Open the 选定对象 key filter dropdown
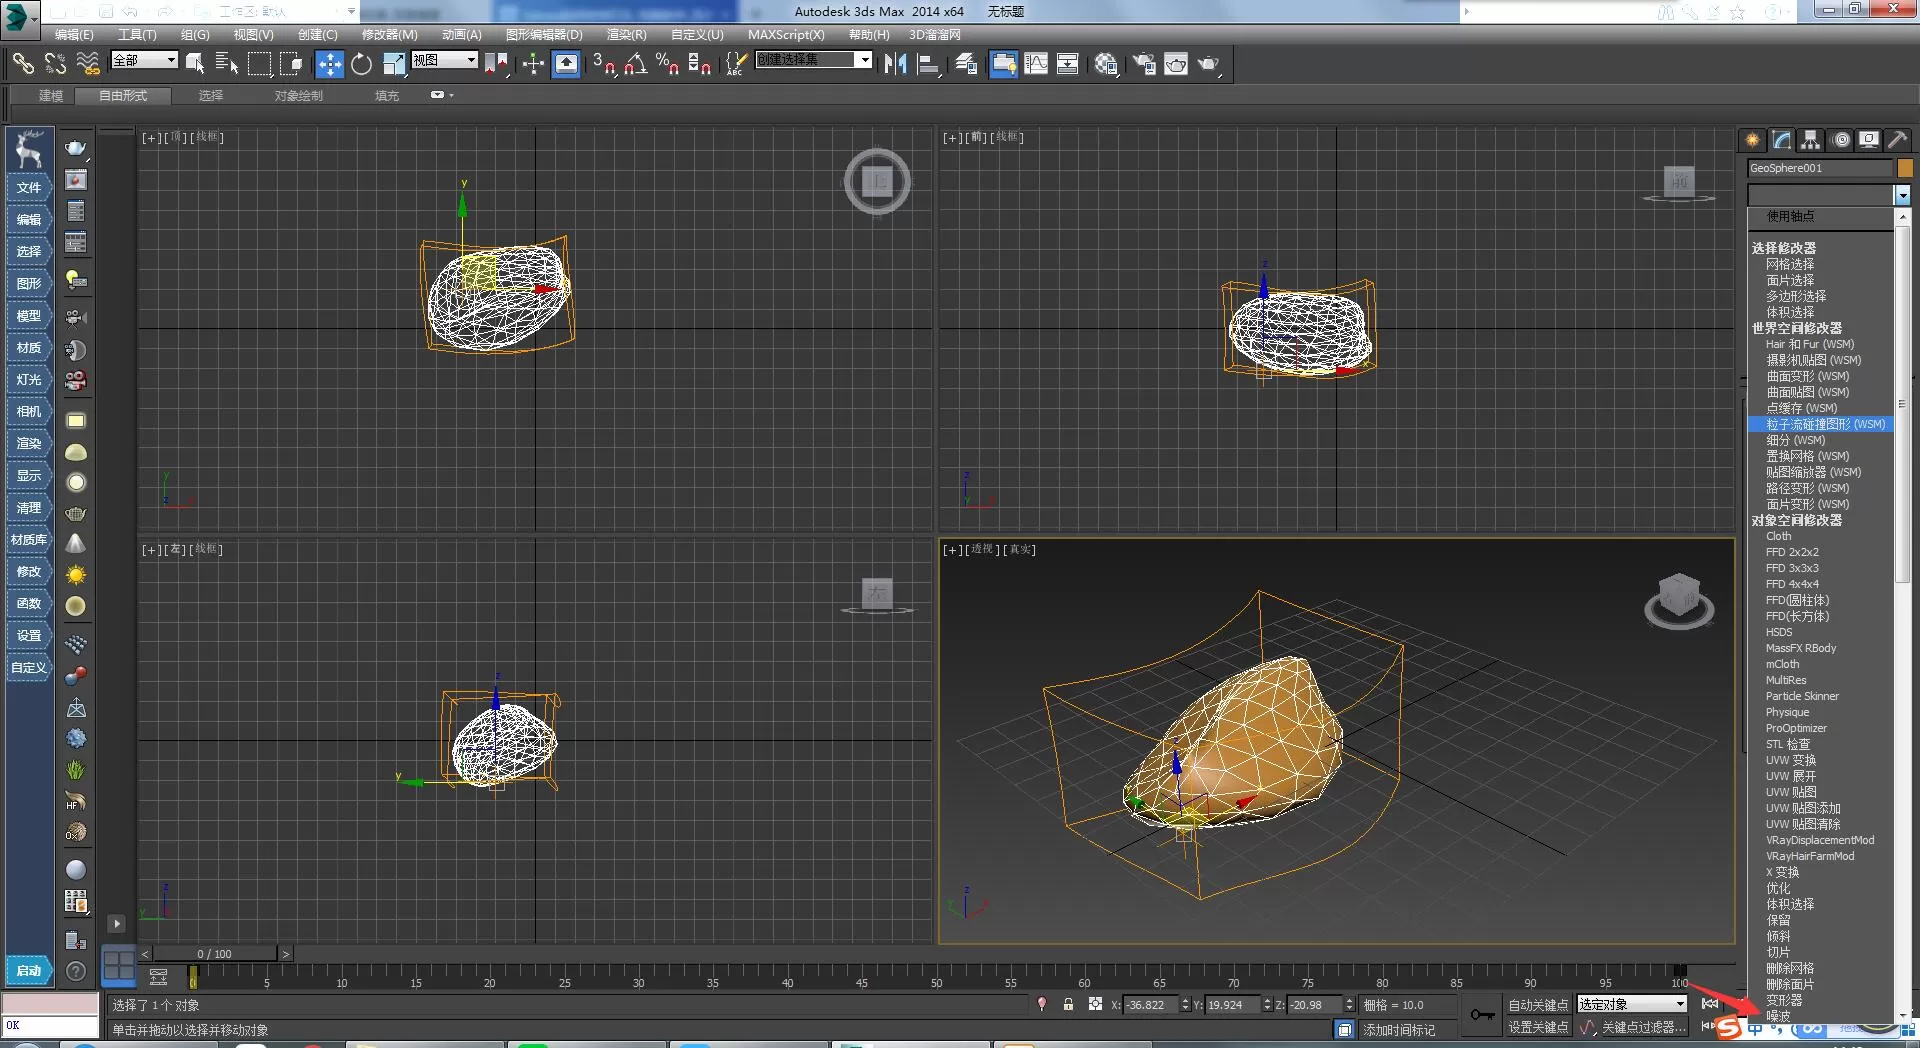 tap(1632, 1004)
